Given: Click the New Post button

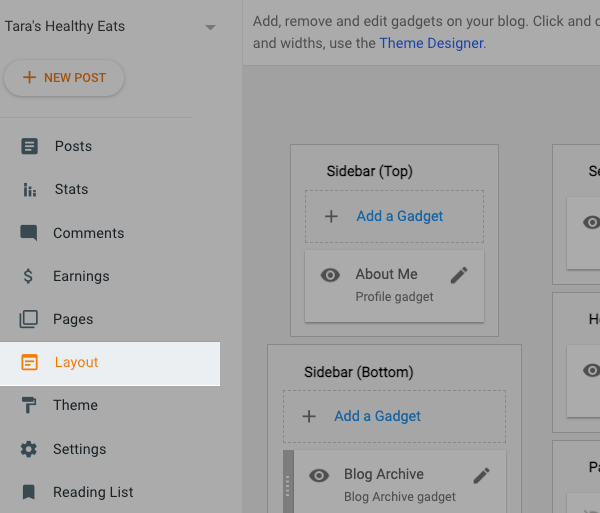Looking at the screenshot, I should click(64, 78).
